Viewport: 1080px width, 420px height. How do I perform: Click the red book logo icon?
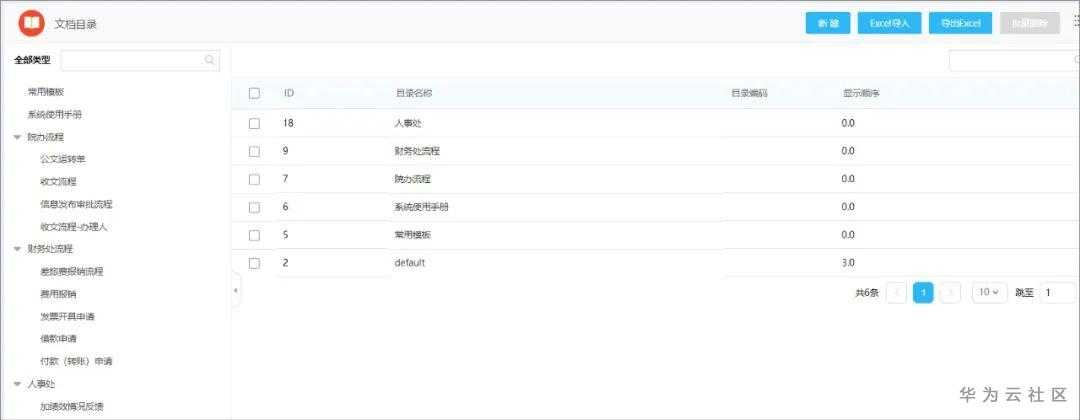[32, 23]
